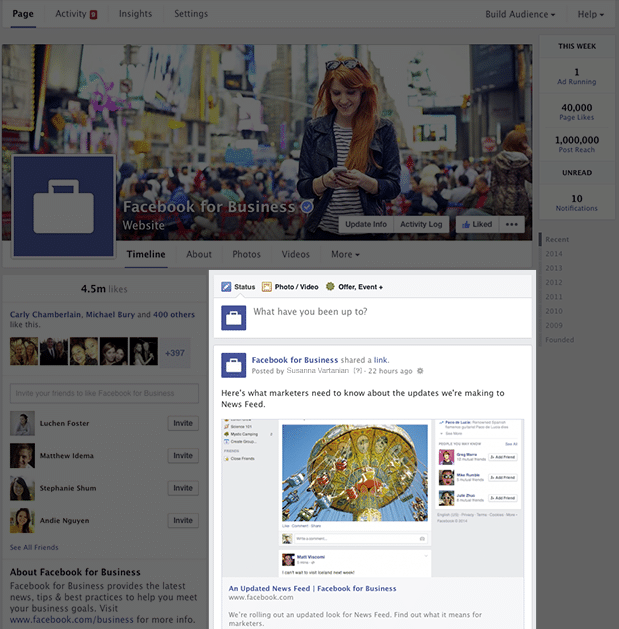Click the 'What have you been up to?' field
Viewport: 619px width, 629px height.
pyautogui.click(x=390, y=312)
